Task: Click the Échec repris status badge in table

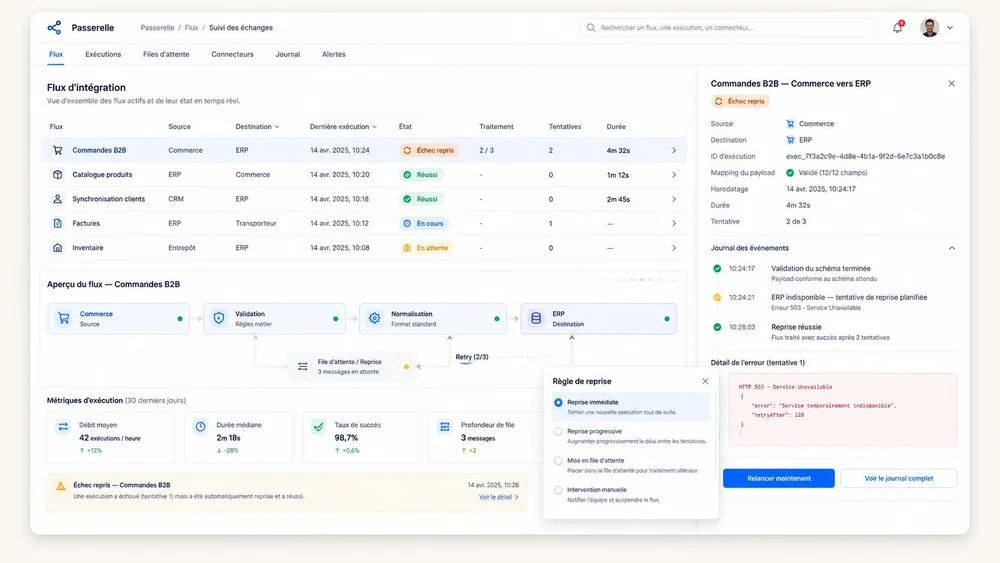Action: point(429,150)
